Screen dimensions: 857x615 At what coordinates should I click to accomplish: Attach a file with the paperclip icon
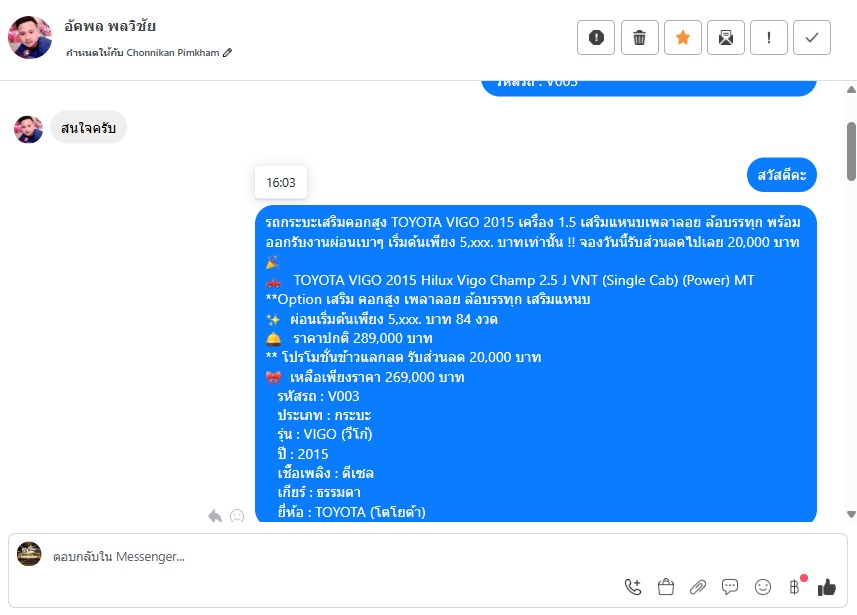tap(697, 587)
